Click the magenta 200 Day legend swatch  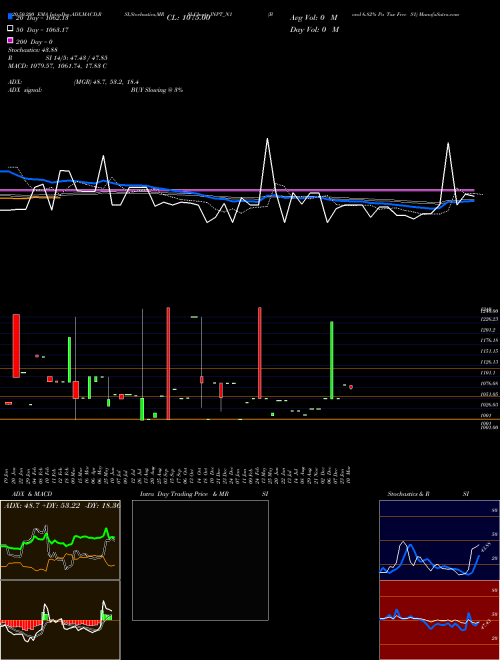click(10, 41)
